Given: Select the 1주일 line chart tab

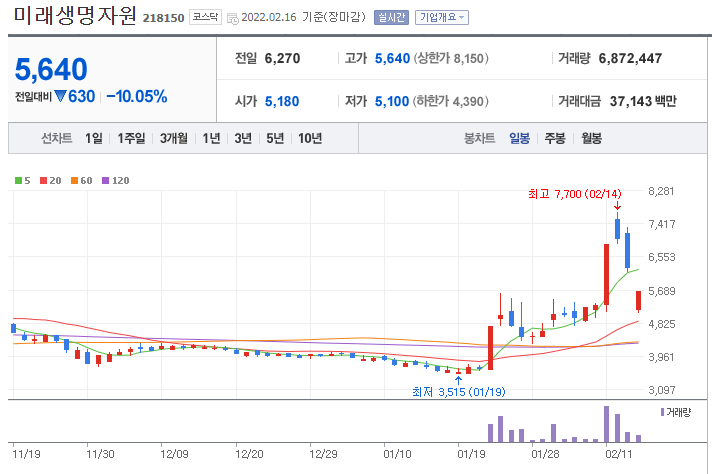Looking at the screenshot, I should (131, 138).
